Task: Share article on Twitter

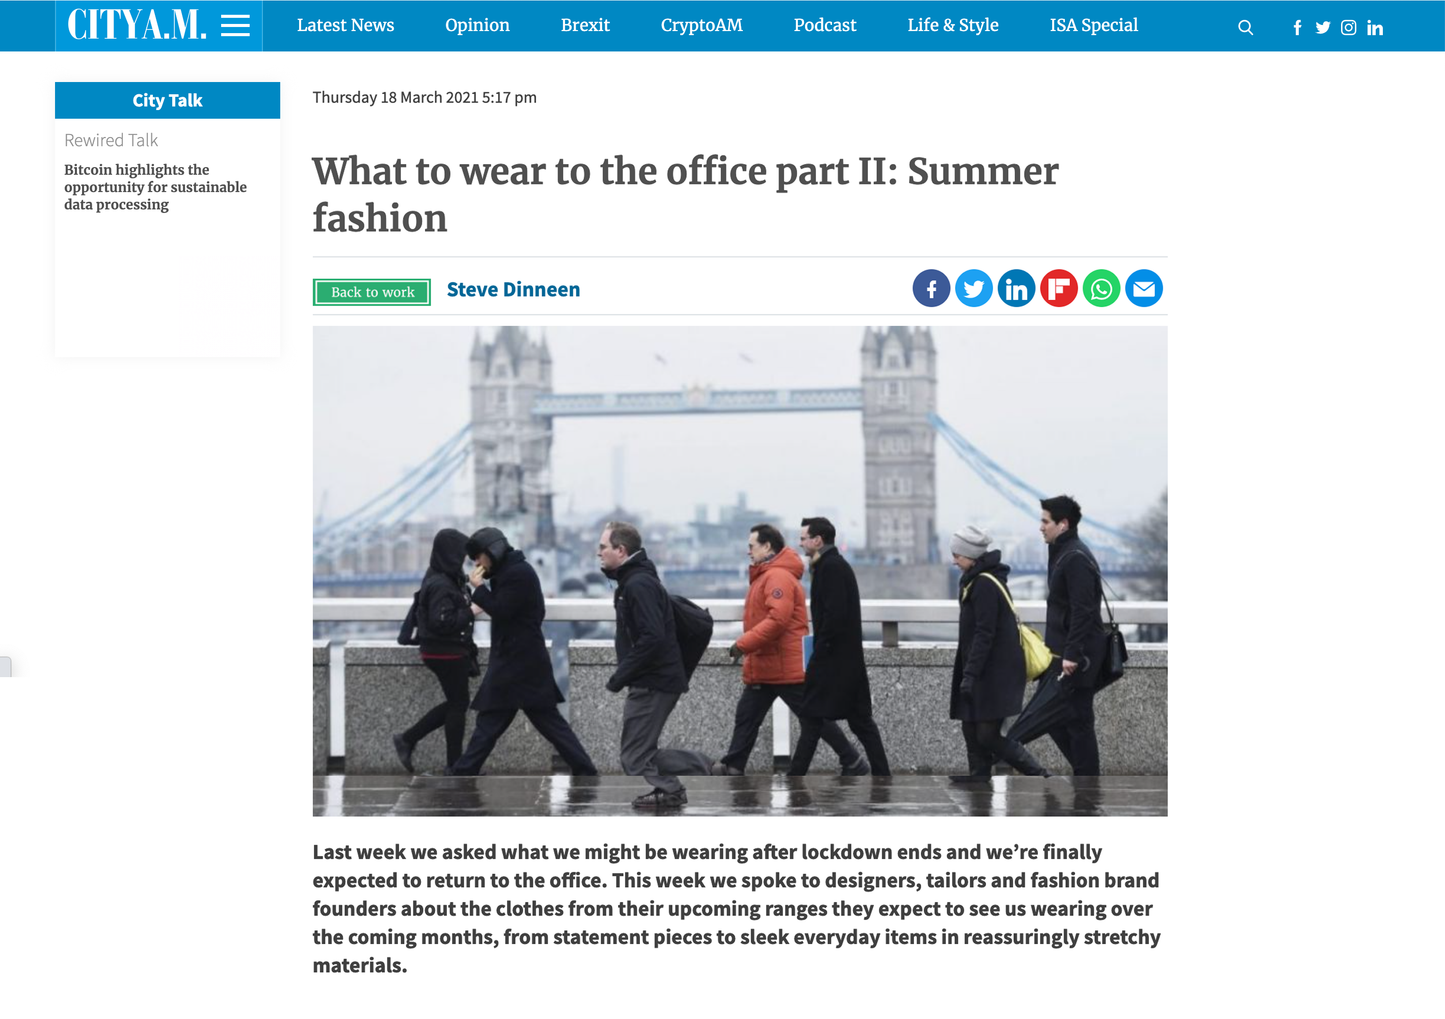Action: (974, 289)
